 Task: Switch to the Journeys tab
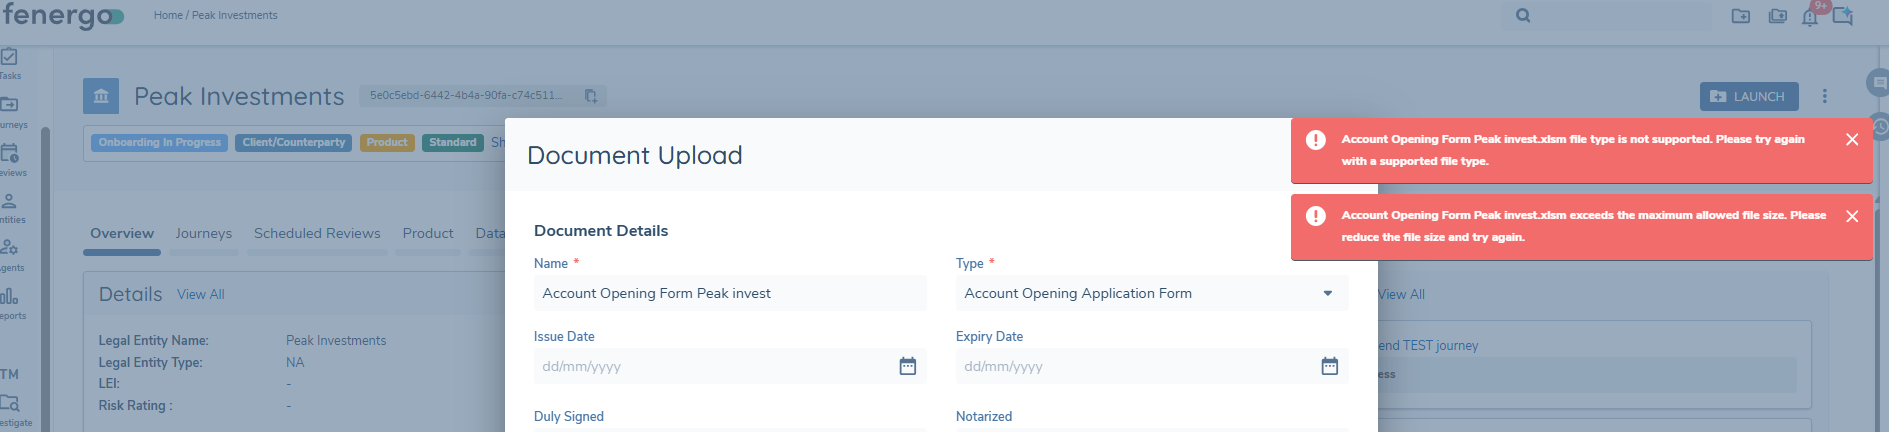pos(204,233)
